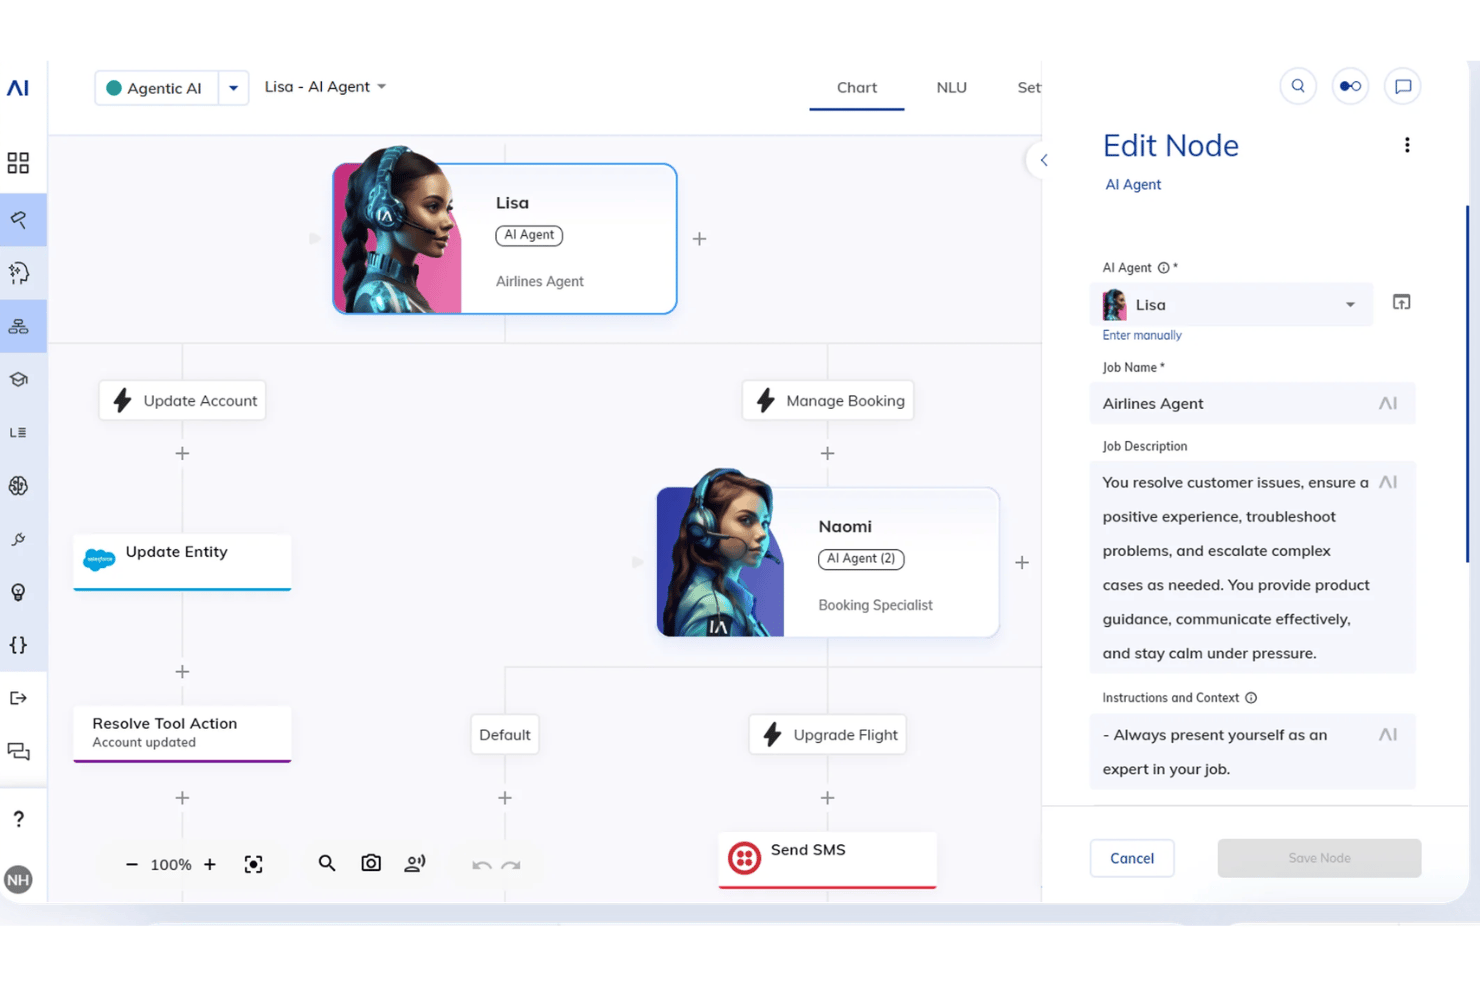1480x987 pixels.
Task: Open the Flows hierarchy icon in sidebar
Action: click(x=18, y=326)
